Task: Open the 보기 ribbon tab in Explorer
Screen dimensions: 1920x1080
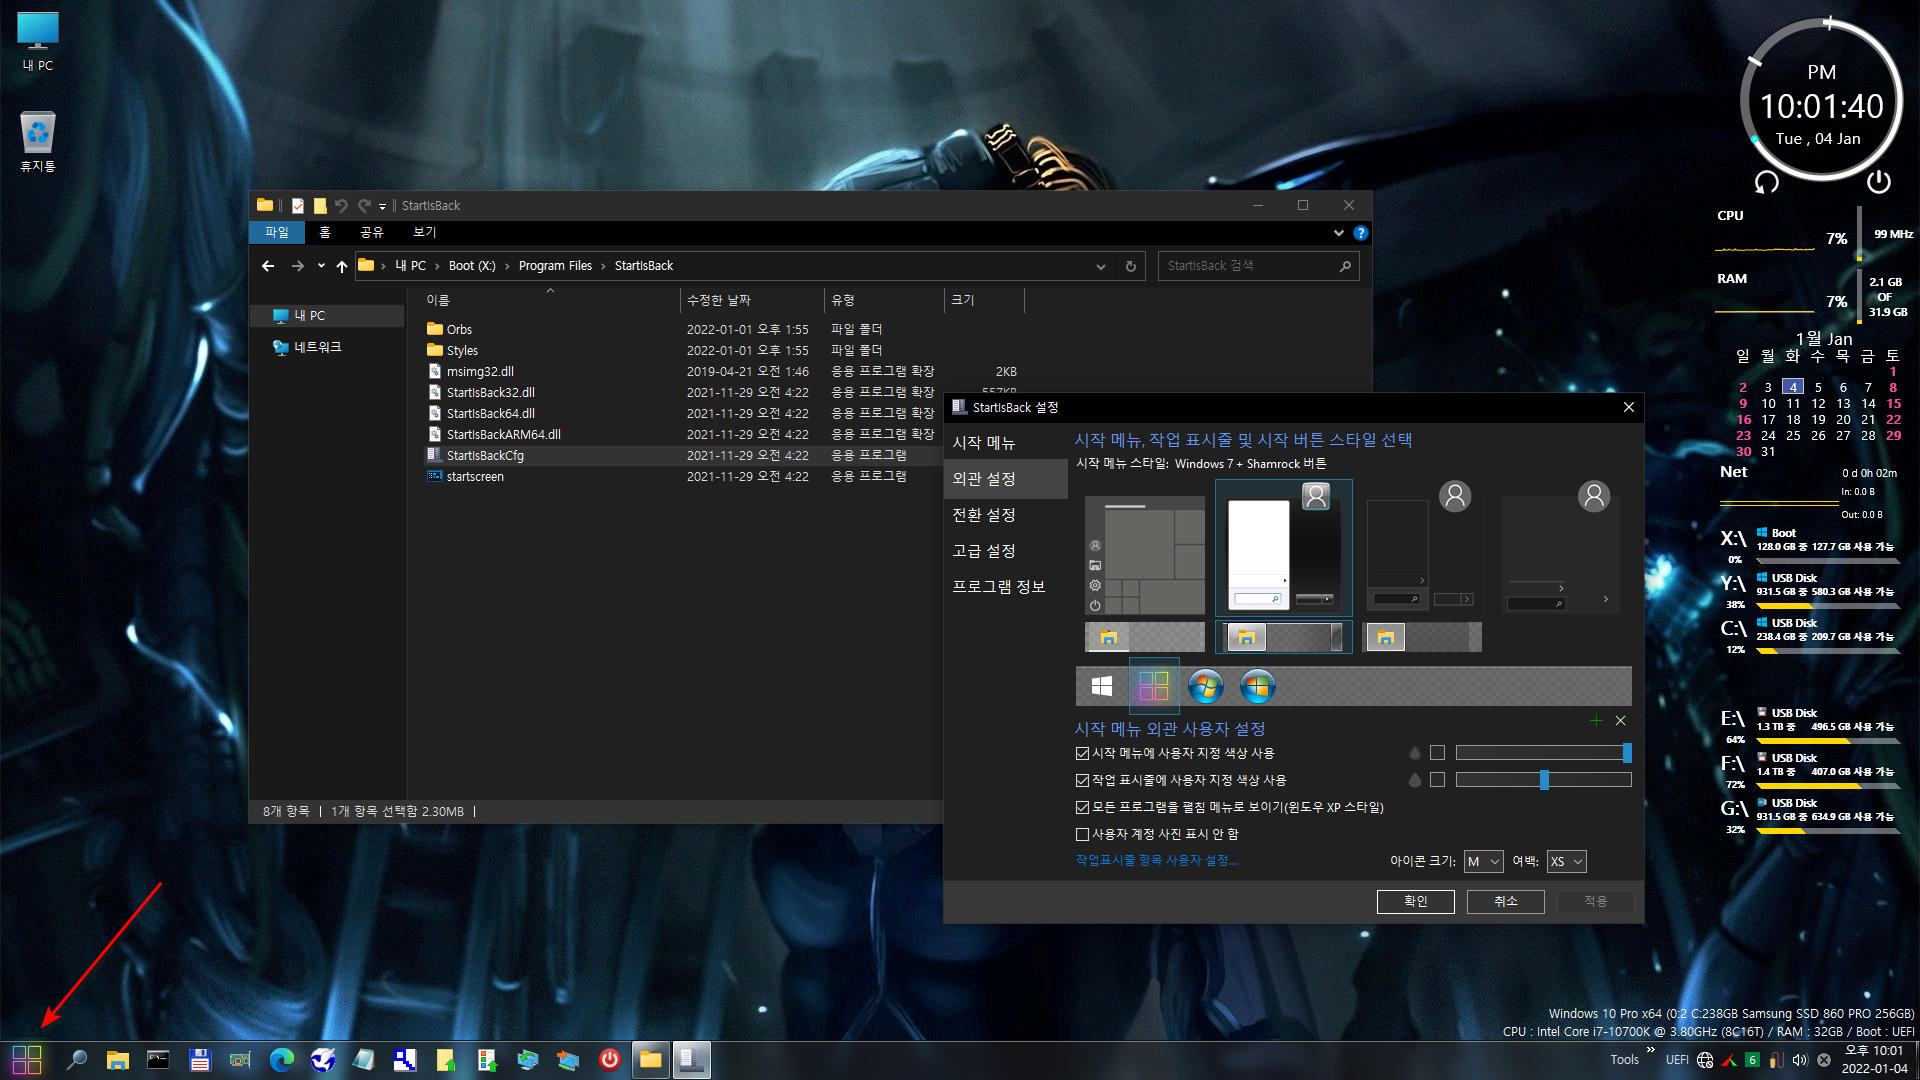Action: pos(425,232)
